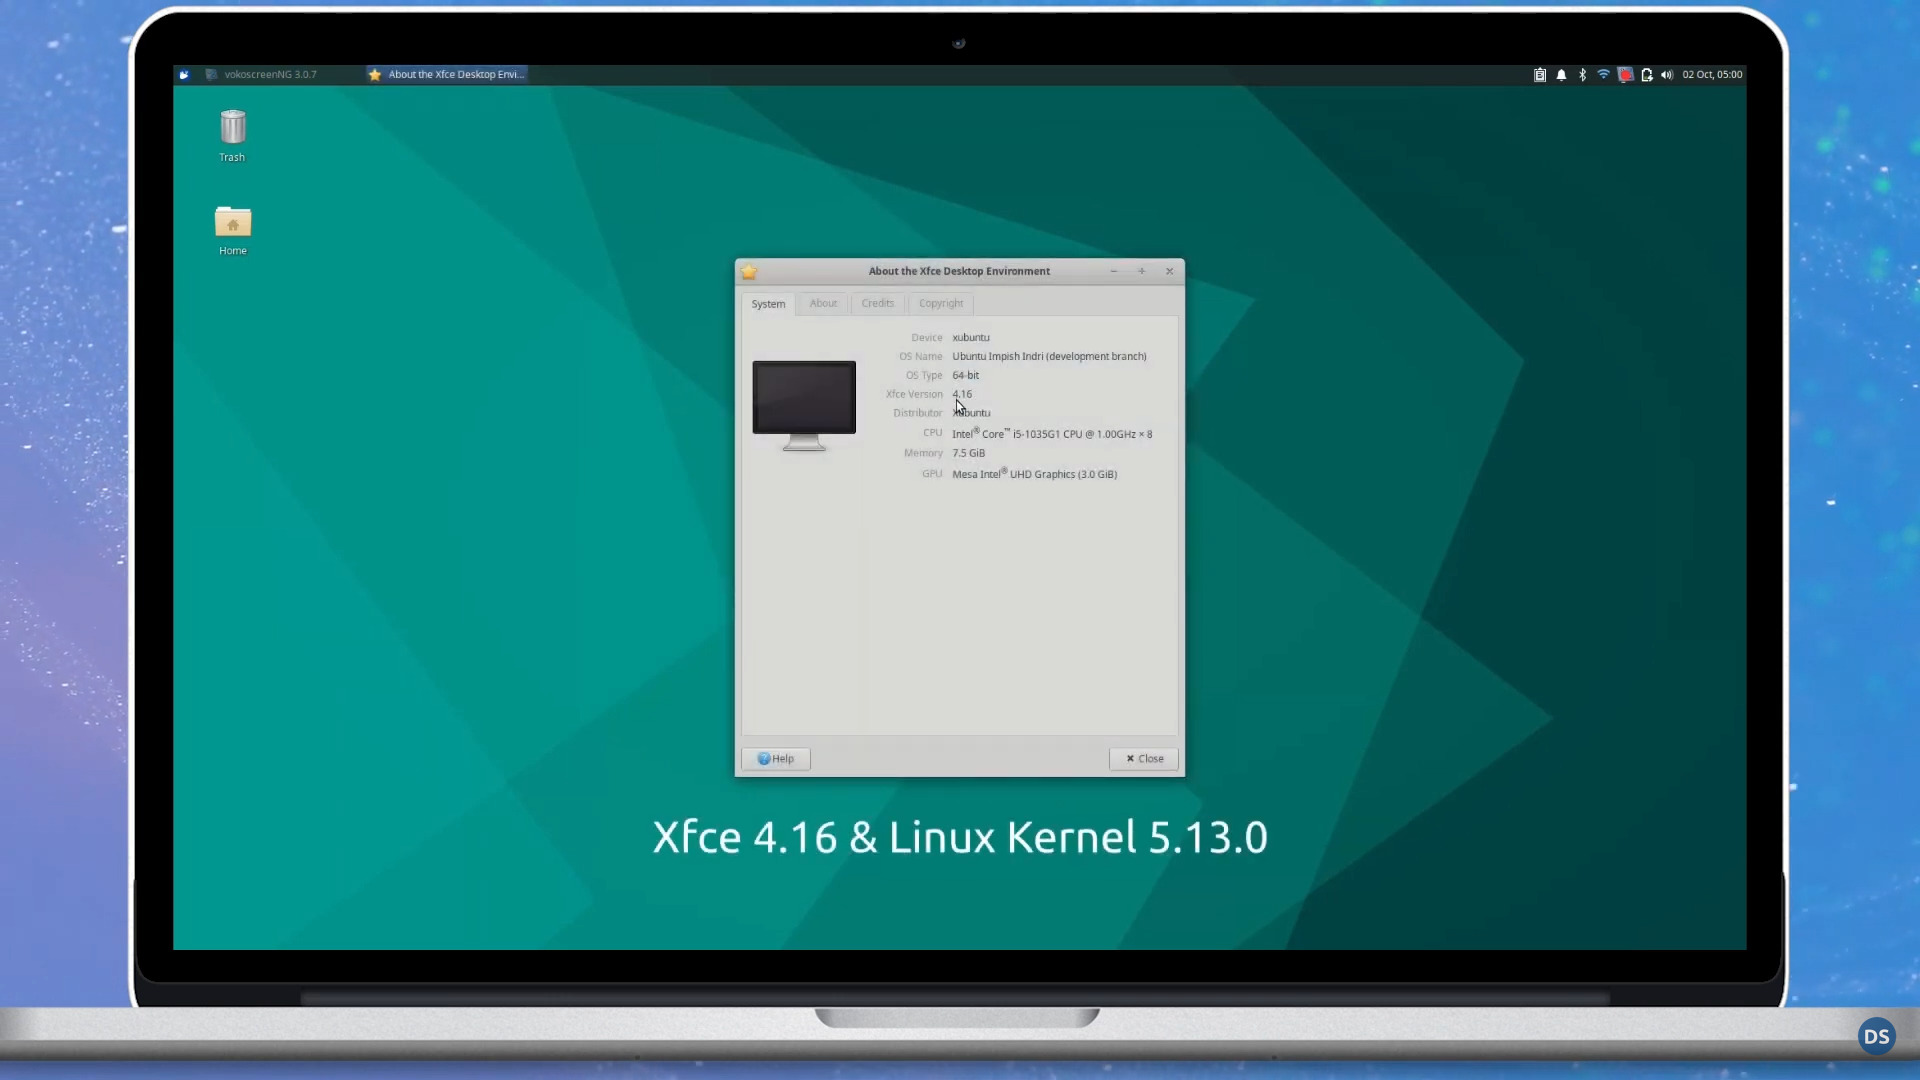Select the About the Xfce Desktop taskbar button
1920x1080 pixels.
(x=446, y=74)
